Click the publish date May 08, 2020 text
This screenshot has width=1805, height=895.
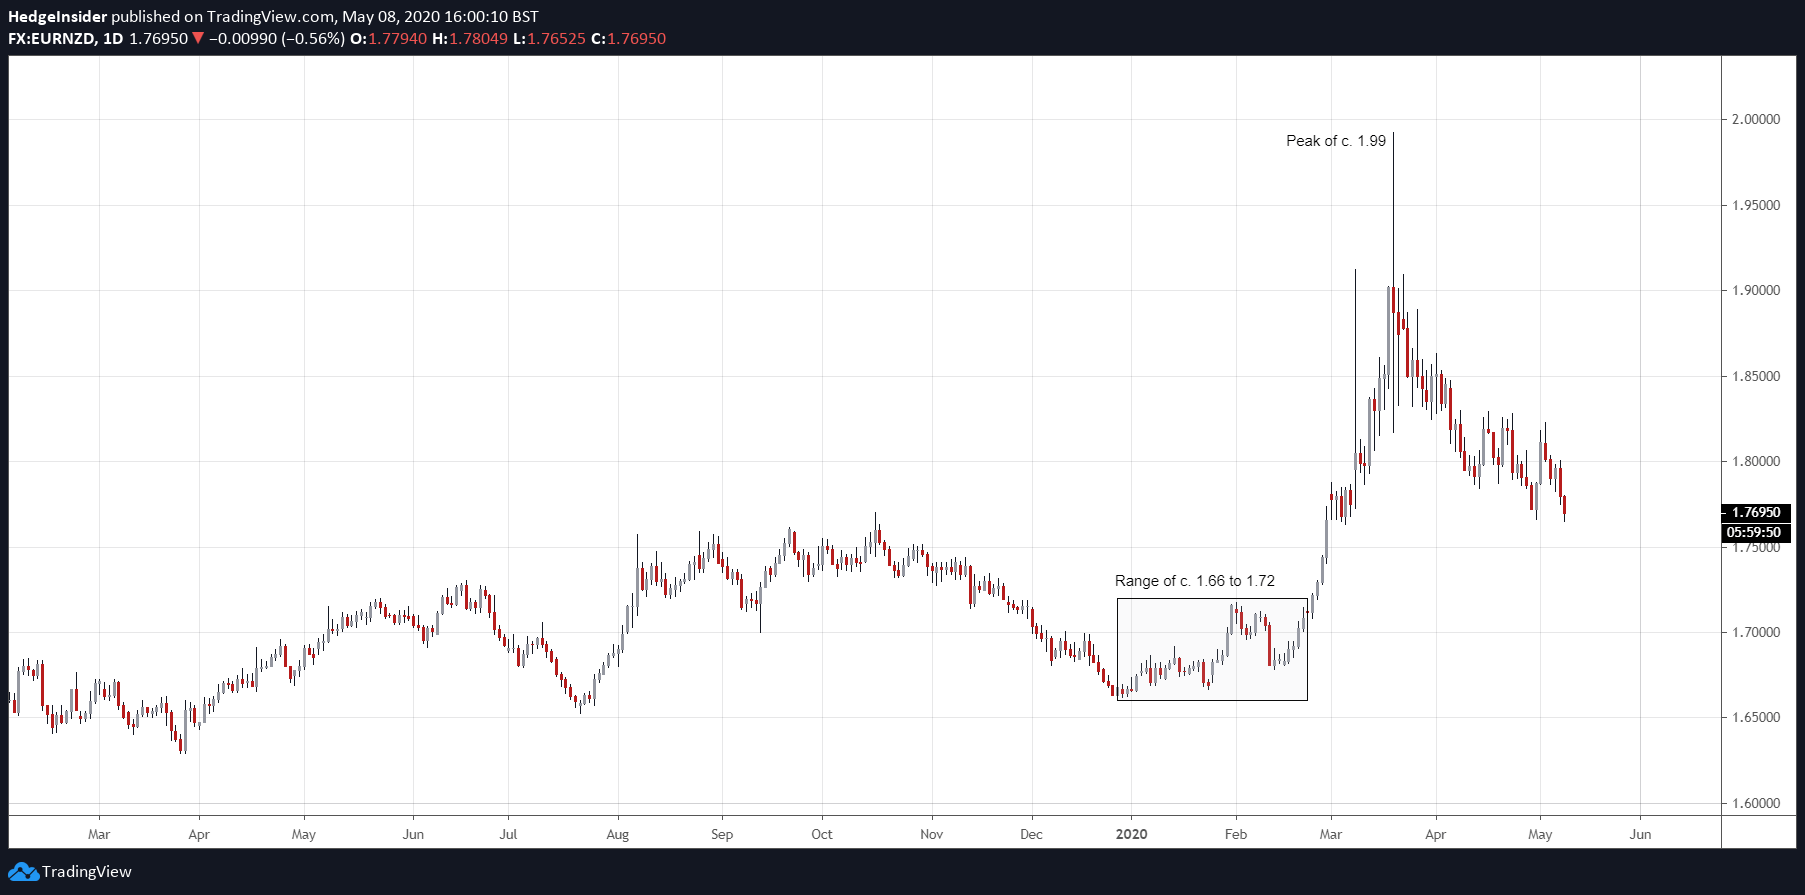(x=388, y=17)
